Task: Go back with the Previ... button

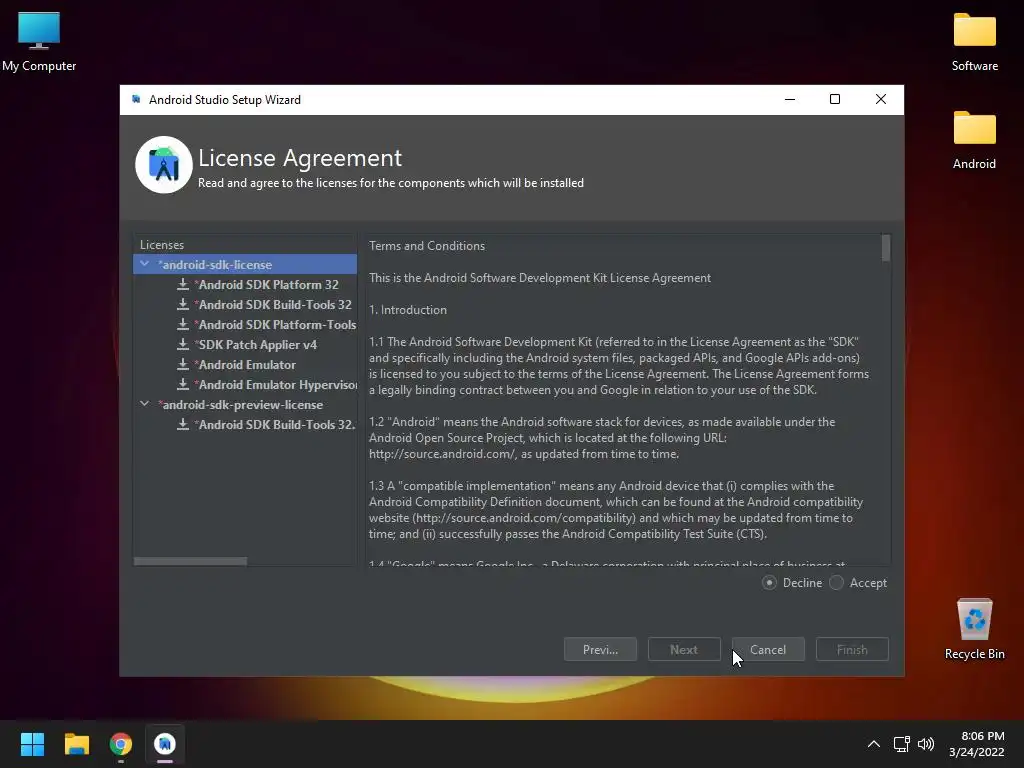Action: pos(600,649)
